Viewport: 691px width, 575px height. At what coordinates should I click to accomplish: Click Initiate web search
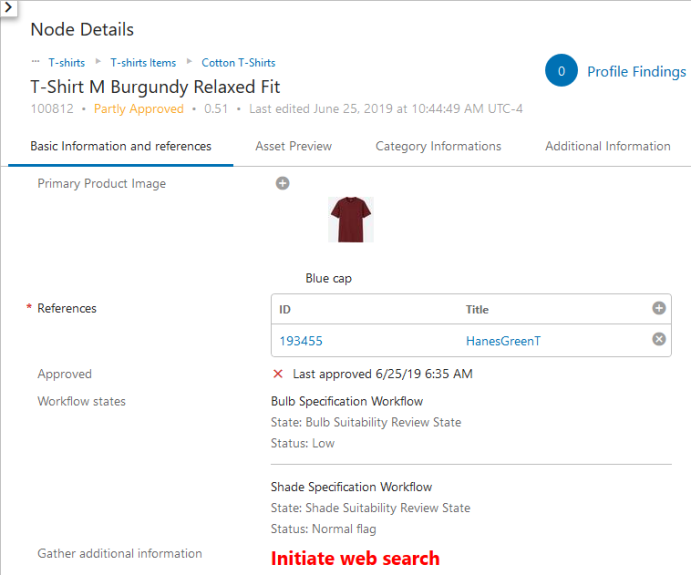coord(355,558)
